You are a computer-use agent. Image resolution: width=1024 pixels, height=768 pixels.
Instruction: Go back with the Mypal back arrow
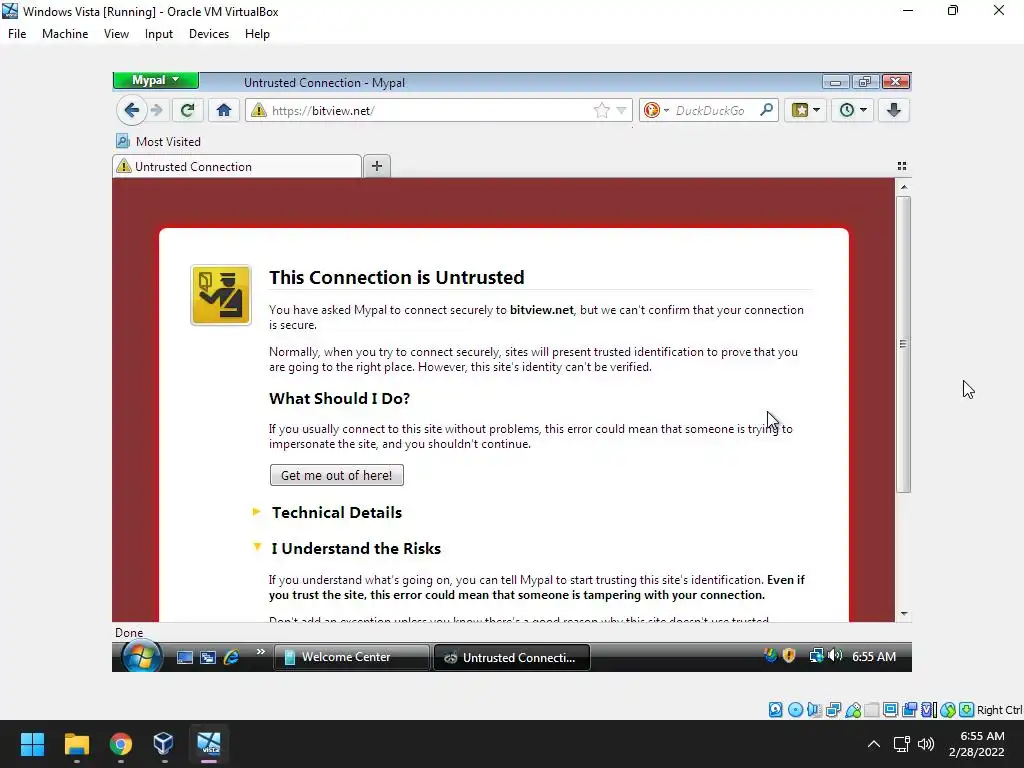(131, 110)
